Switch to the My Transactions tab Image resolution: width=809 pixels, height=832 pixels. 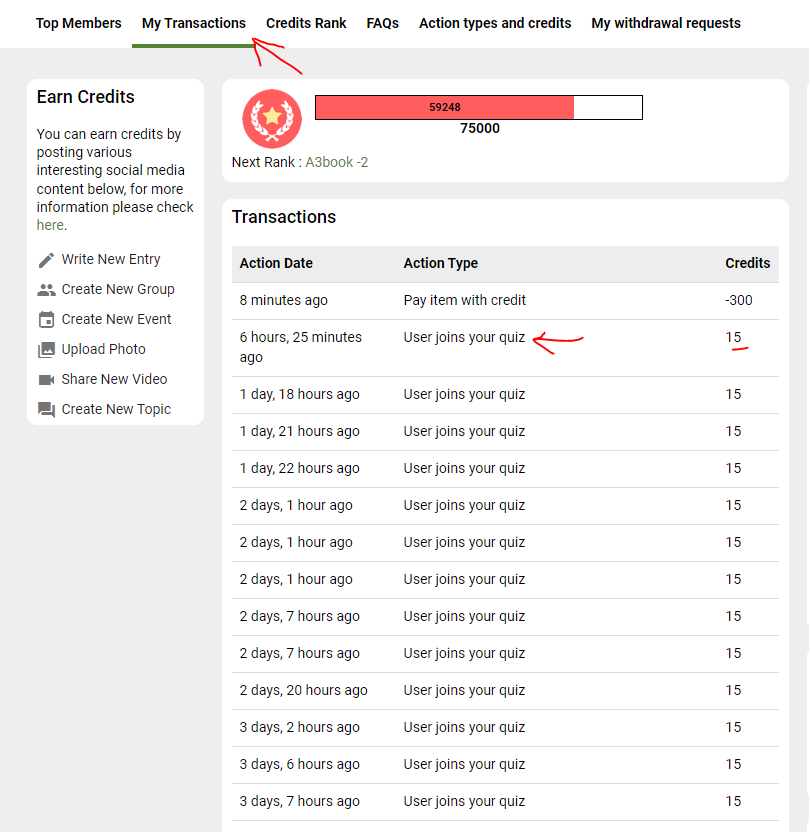point(193,23)
